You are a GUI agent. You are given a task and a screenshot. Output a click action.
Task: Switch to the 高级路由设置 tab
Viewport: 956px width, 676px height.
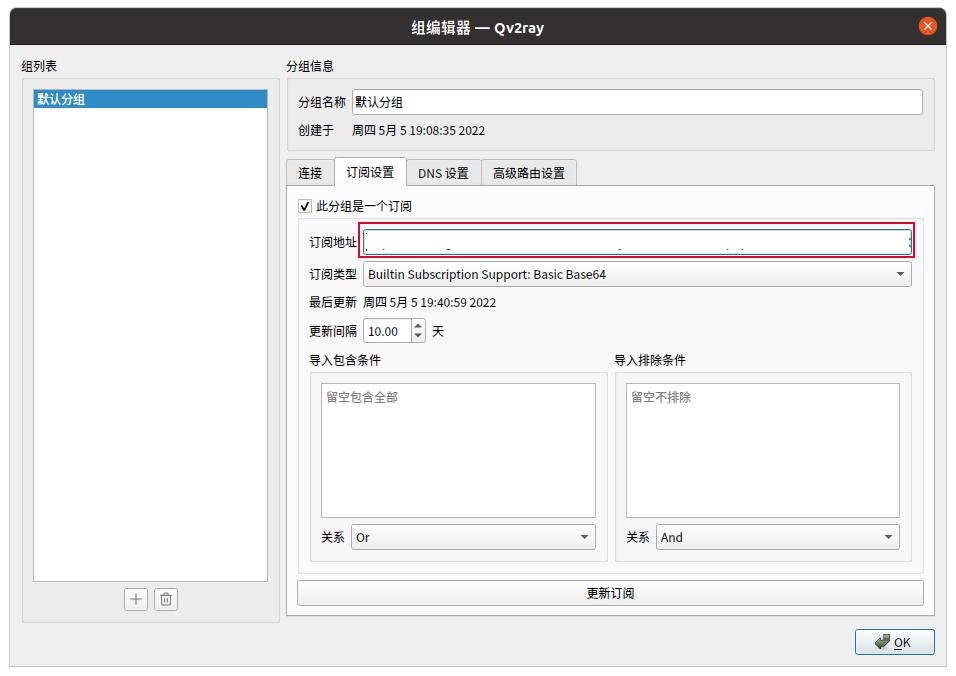click(x=528, y=171)
